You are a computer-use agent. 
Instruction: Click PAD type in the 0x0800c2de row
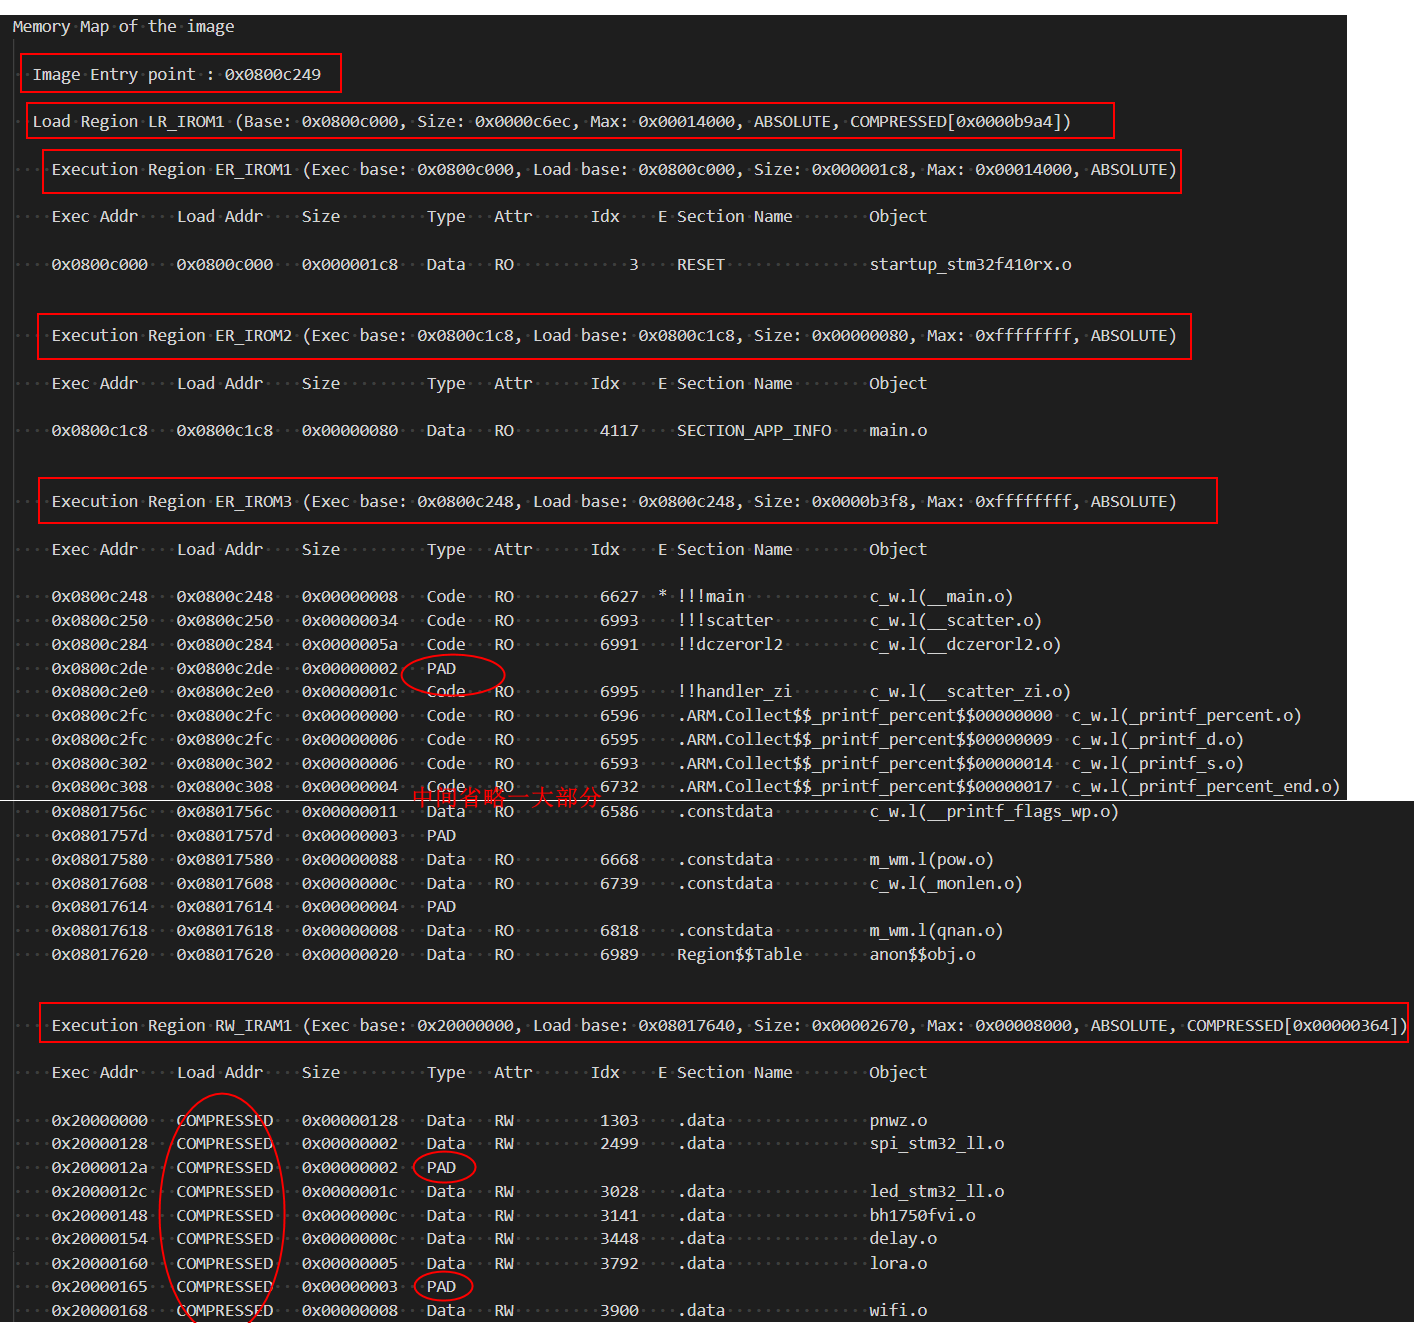441,669
